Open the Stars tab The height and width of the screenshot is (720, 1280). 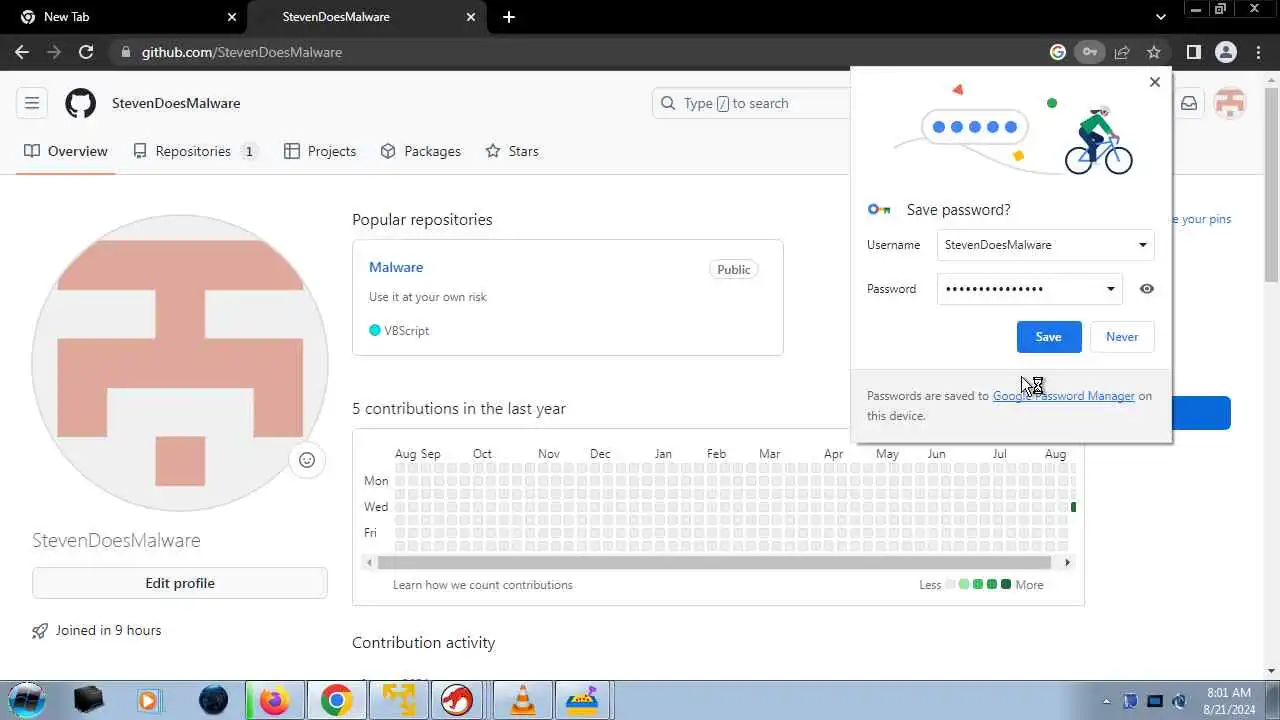(512, 151)
